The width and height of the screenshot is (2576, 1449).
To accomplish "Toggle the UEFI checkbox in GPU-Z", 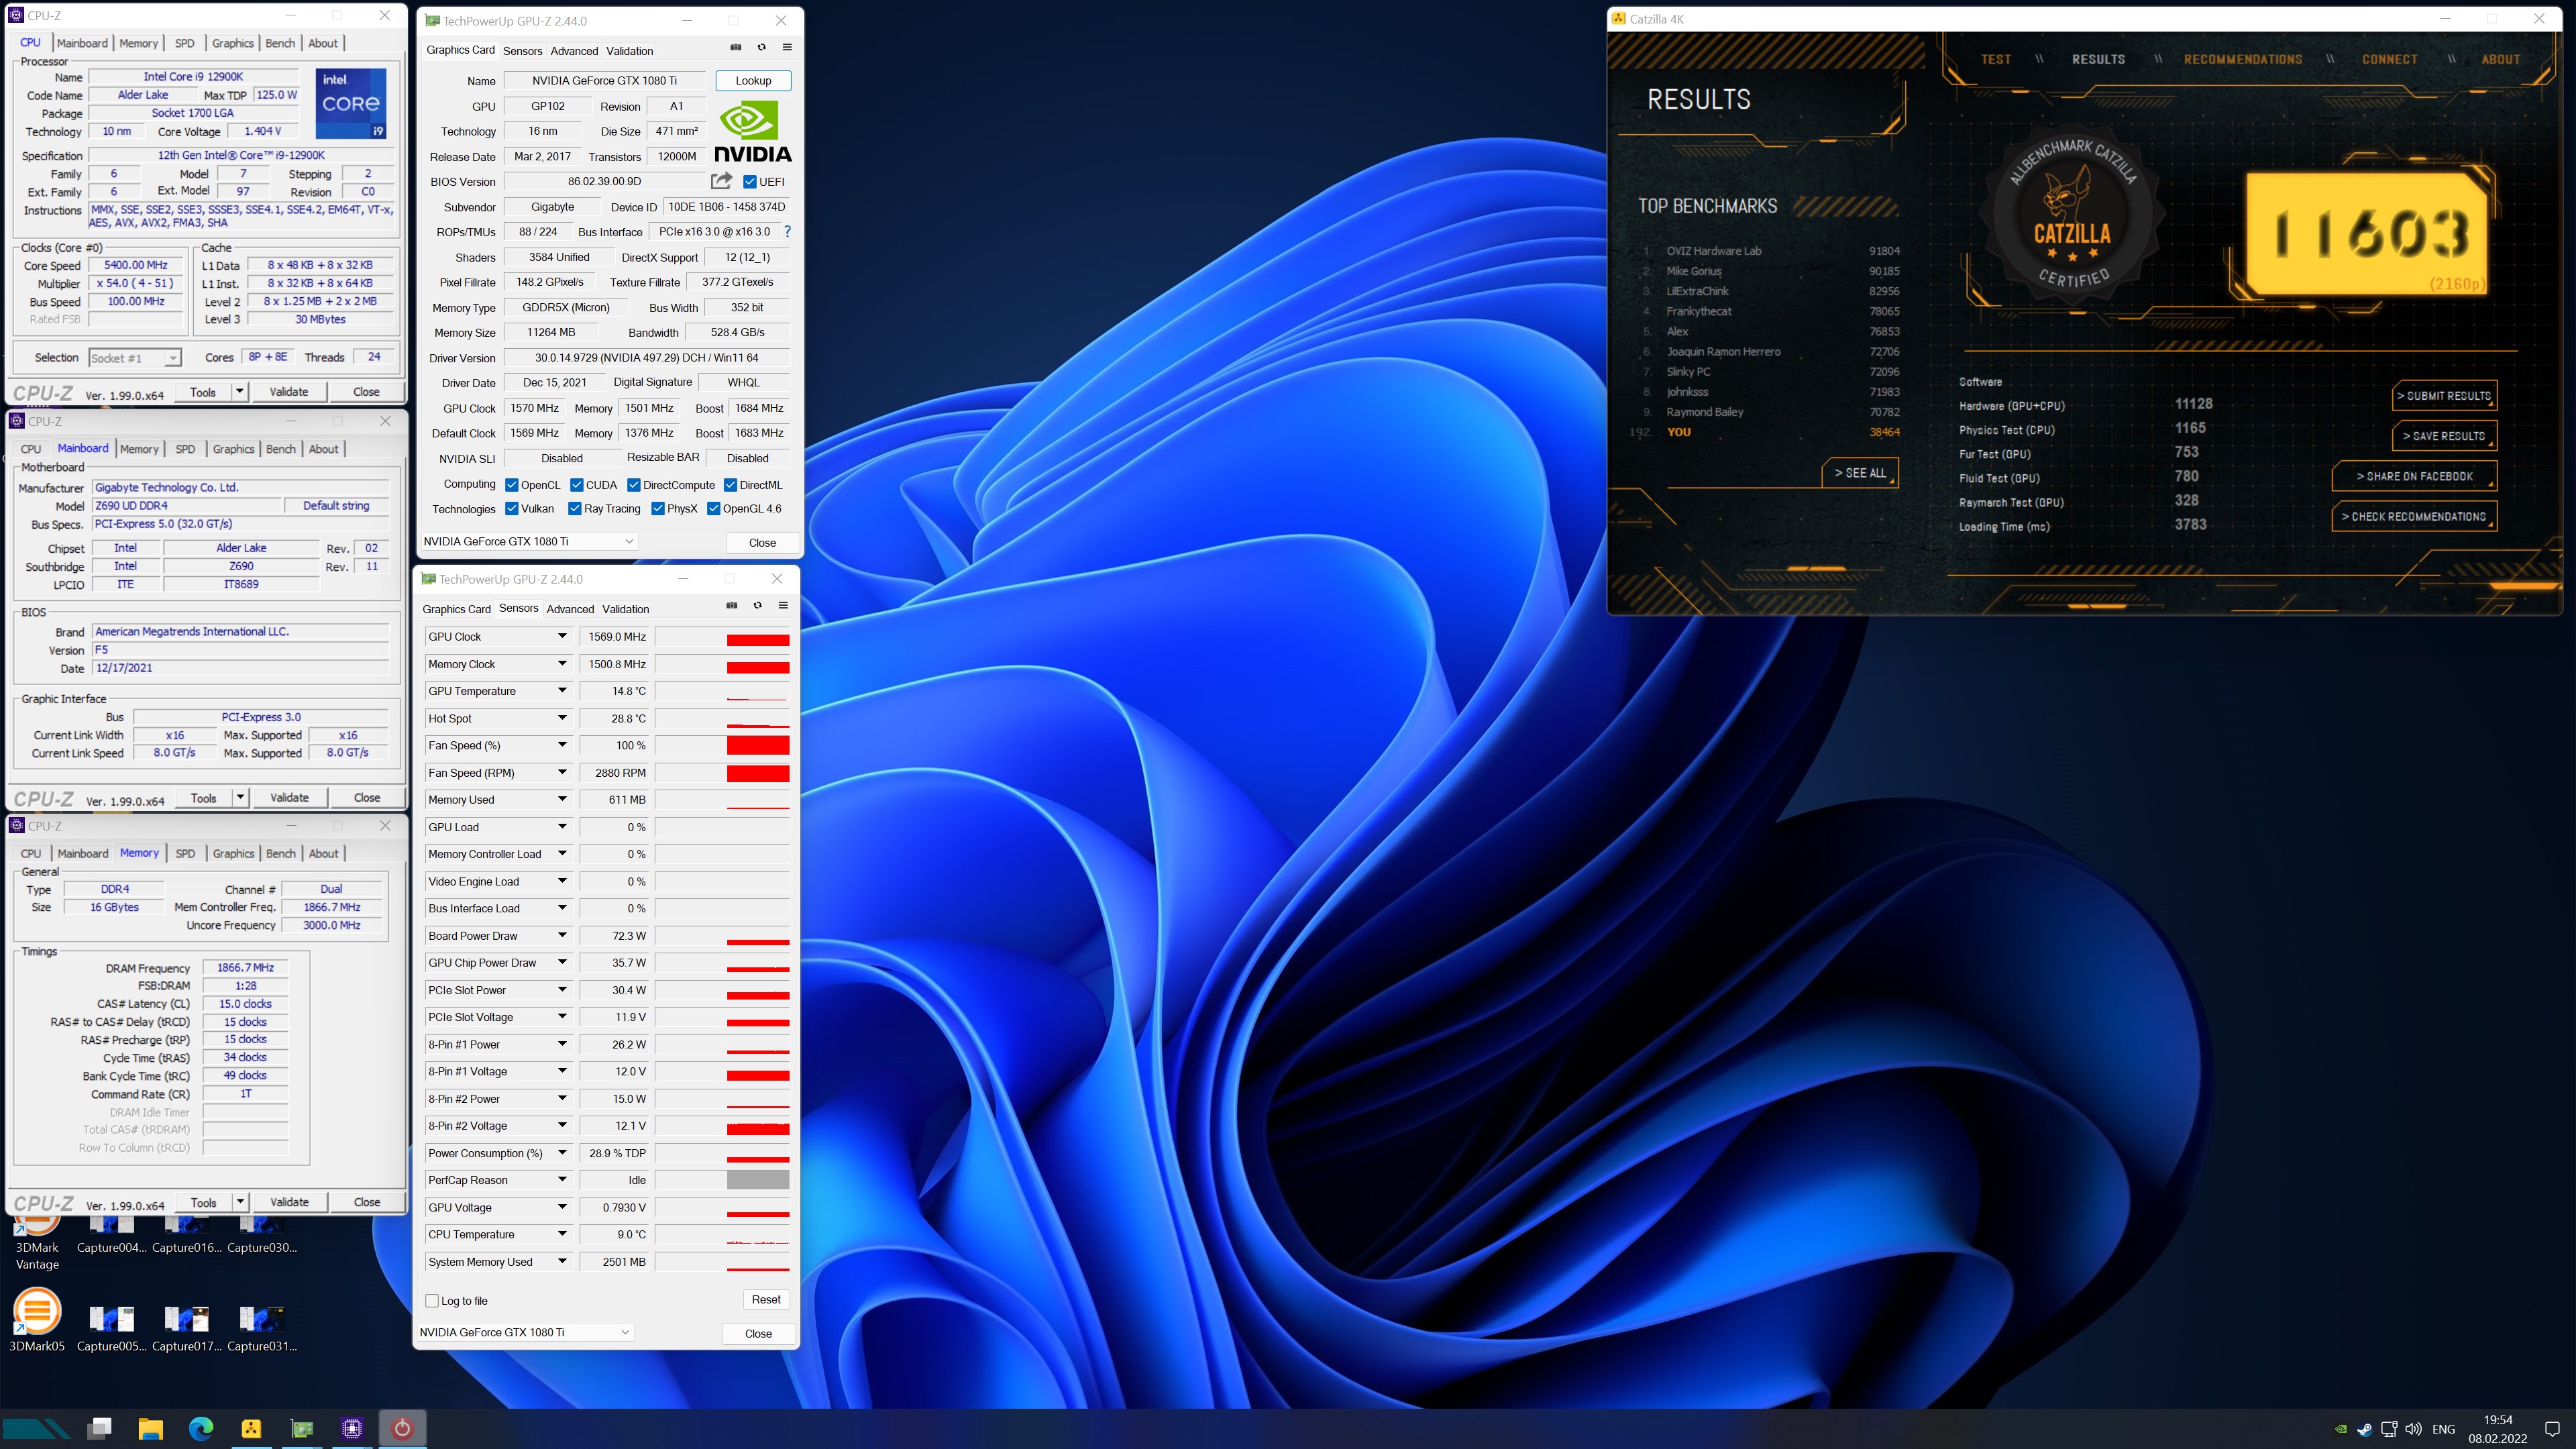I will 750,182.
